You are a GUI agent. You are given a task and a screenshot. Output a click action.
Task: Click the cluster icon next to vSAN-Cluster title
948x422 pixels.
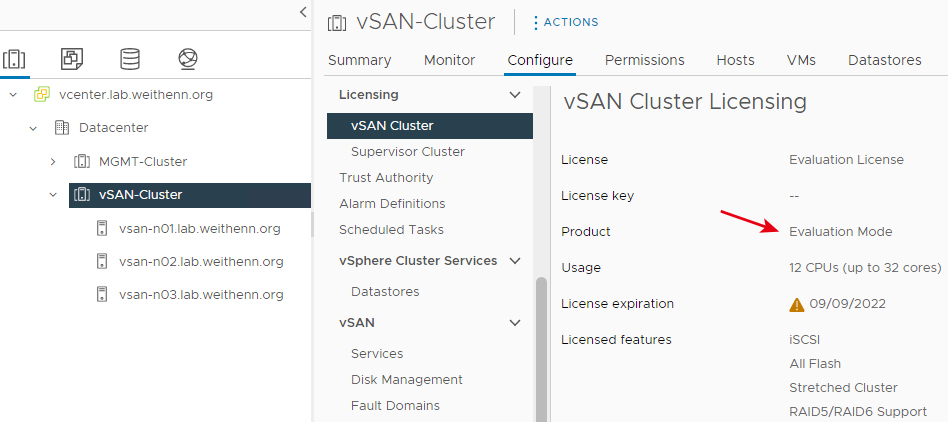(337, 22)
